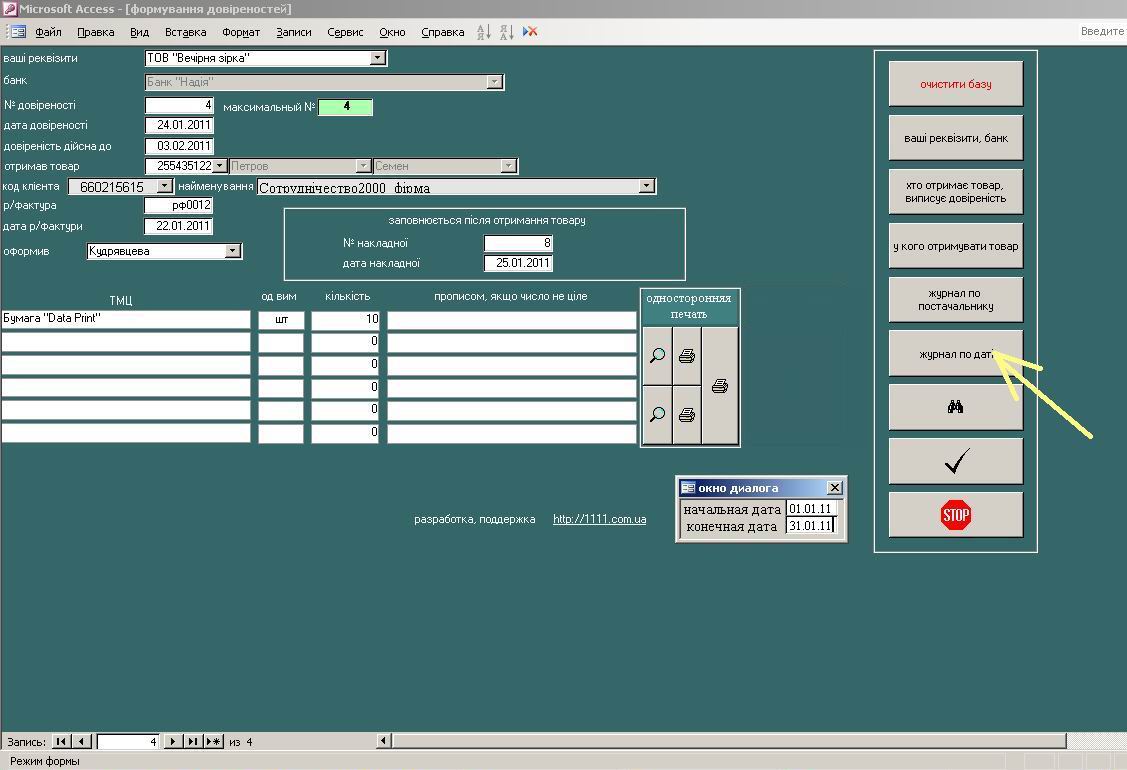The width and height of the screenshot is (1127, 770).
Task: Open the банк dropdown arrow
Action: click(x=494, y=82)
